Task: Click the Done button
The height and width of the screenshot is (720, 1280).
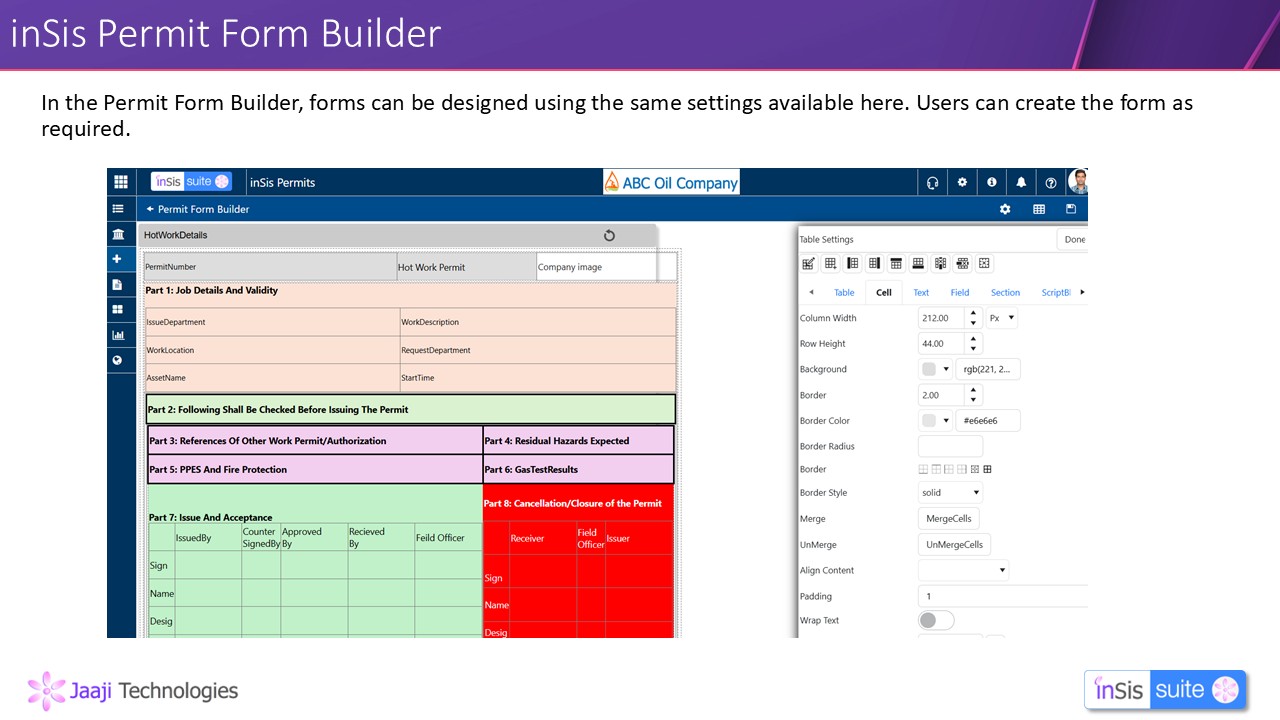Action: click(1074, 240)
